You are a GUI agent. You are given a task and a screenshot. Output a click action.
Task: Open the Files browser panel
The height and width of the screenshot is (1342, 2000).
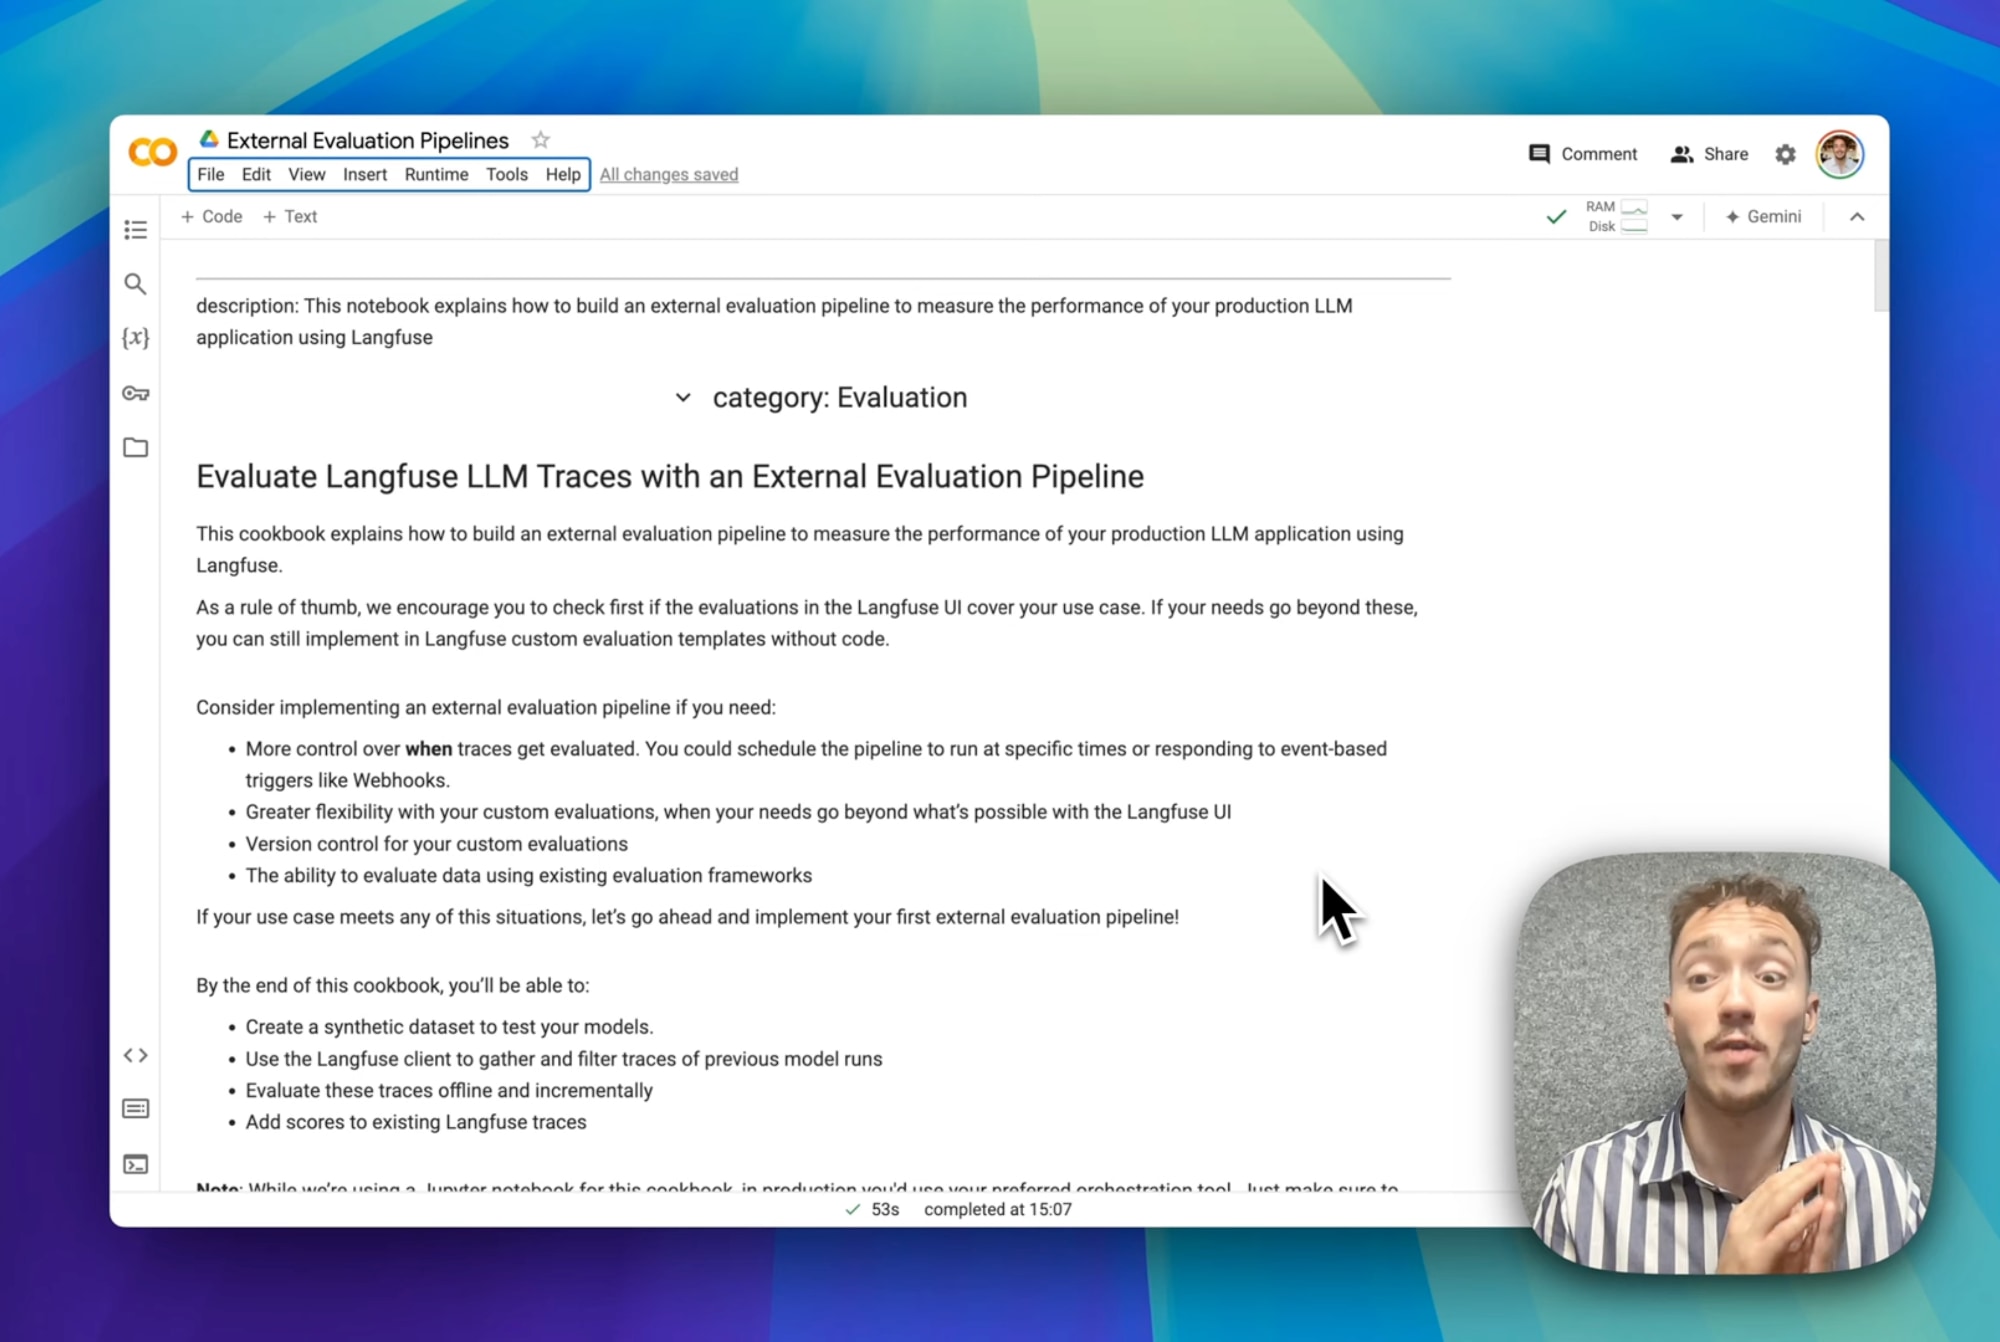136,448
